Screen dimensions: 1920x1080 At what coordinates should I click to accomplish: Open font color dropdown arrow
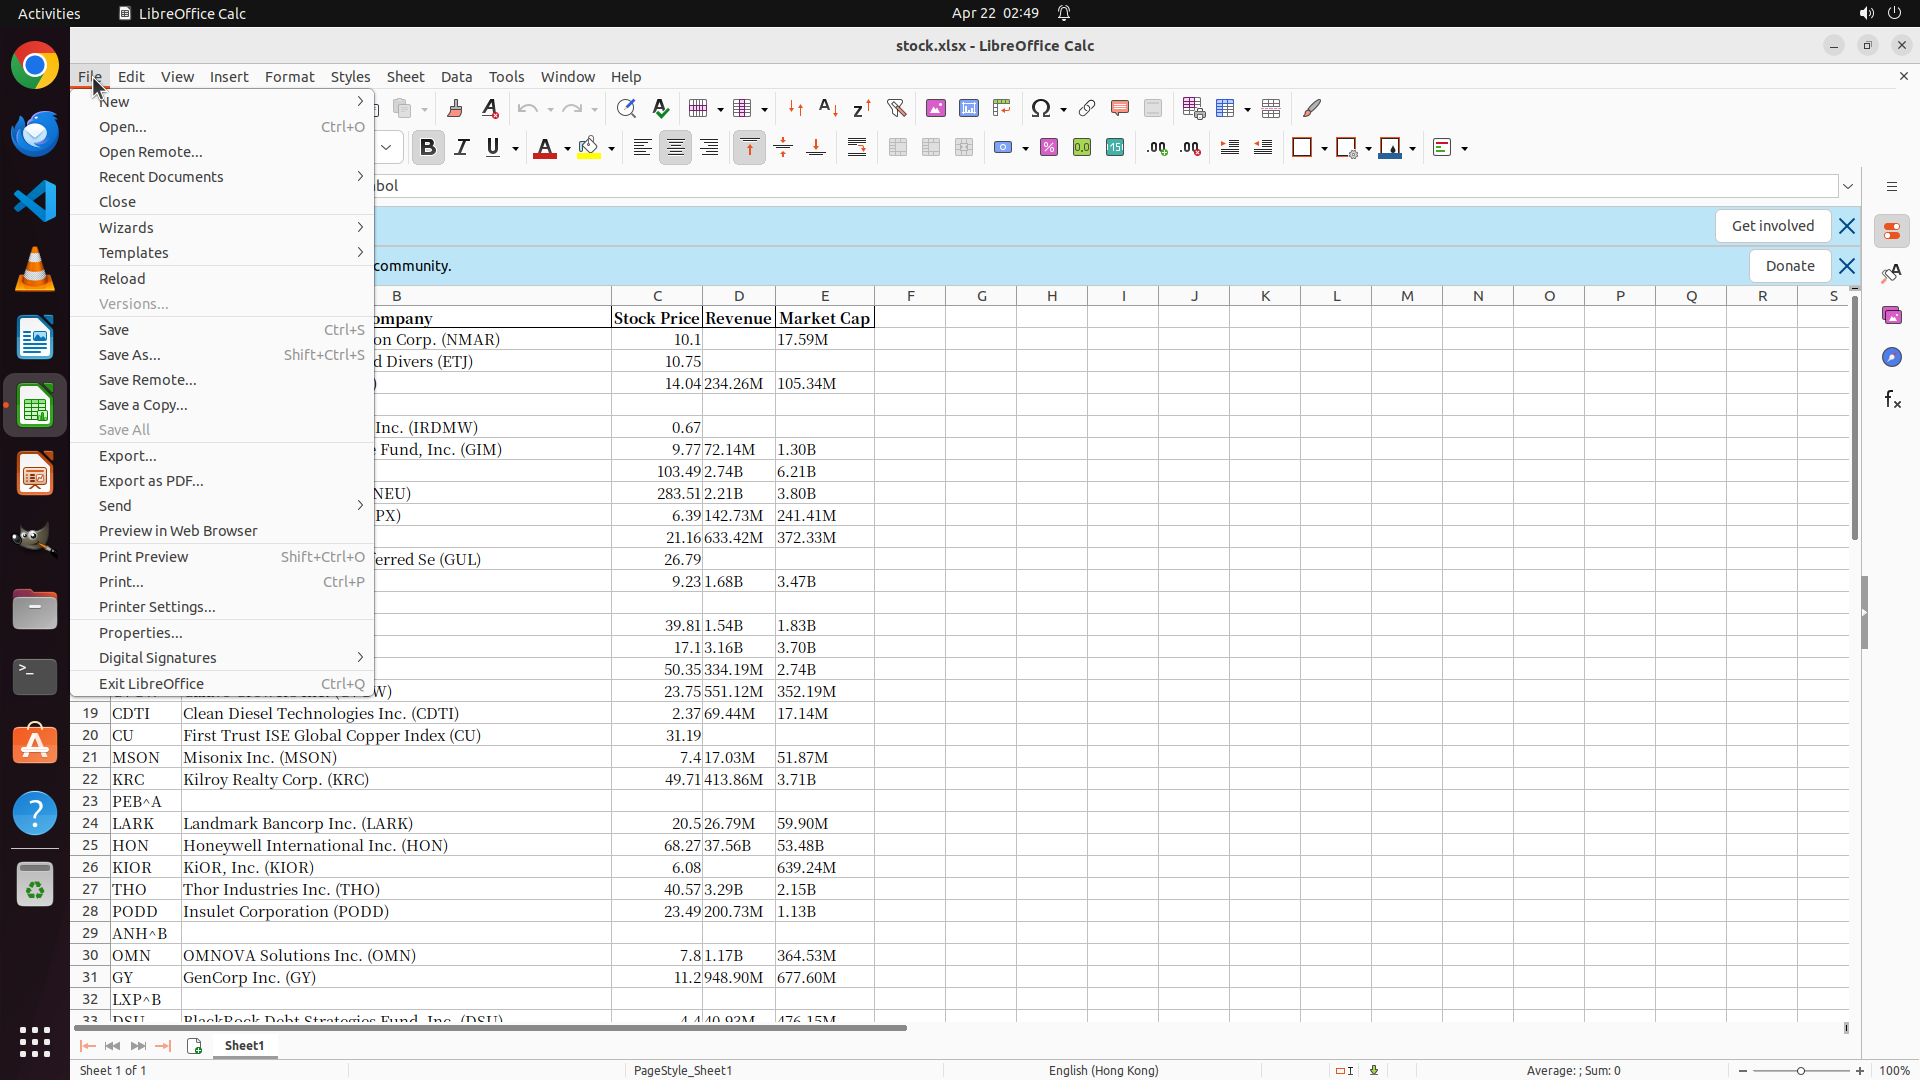click(x=567, y=149)
